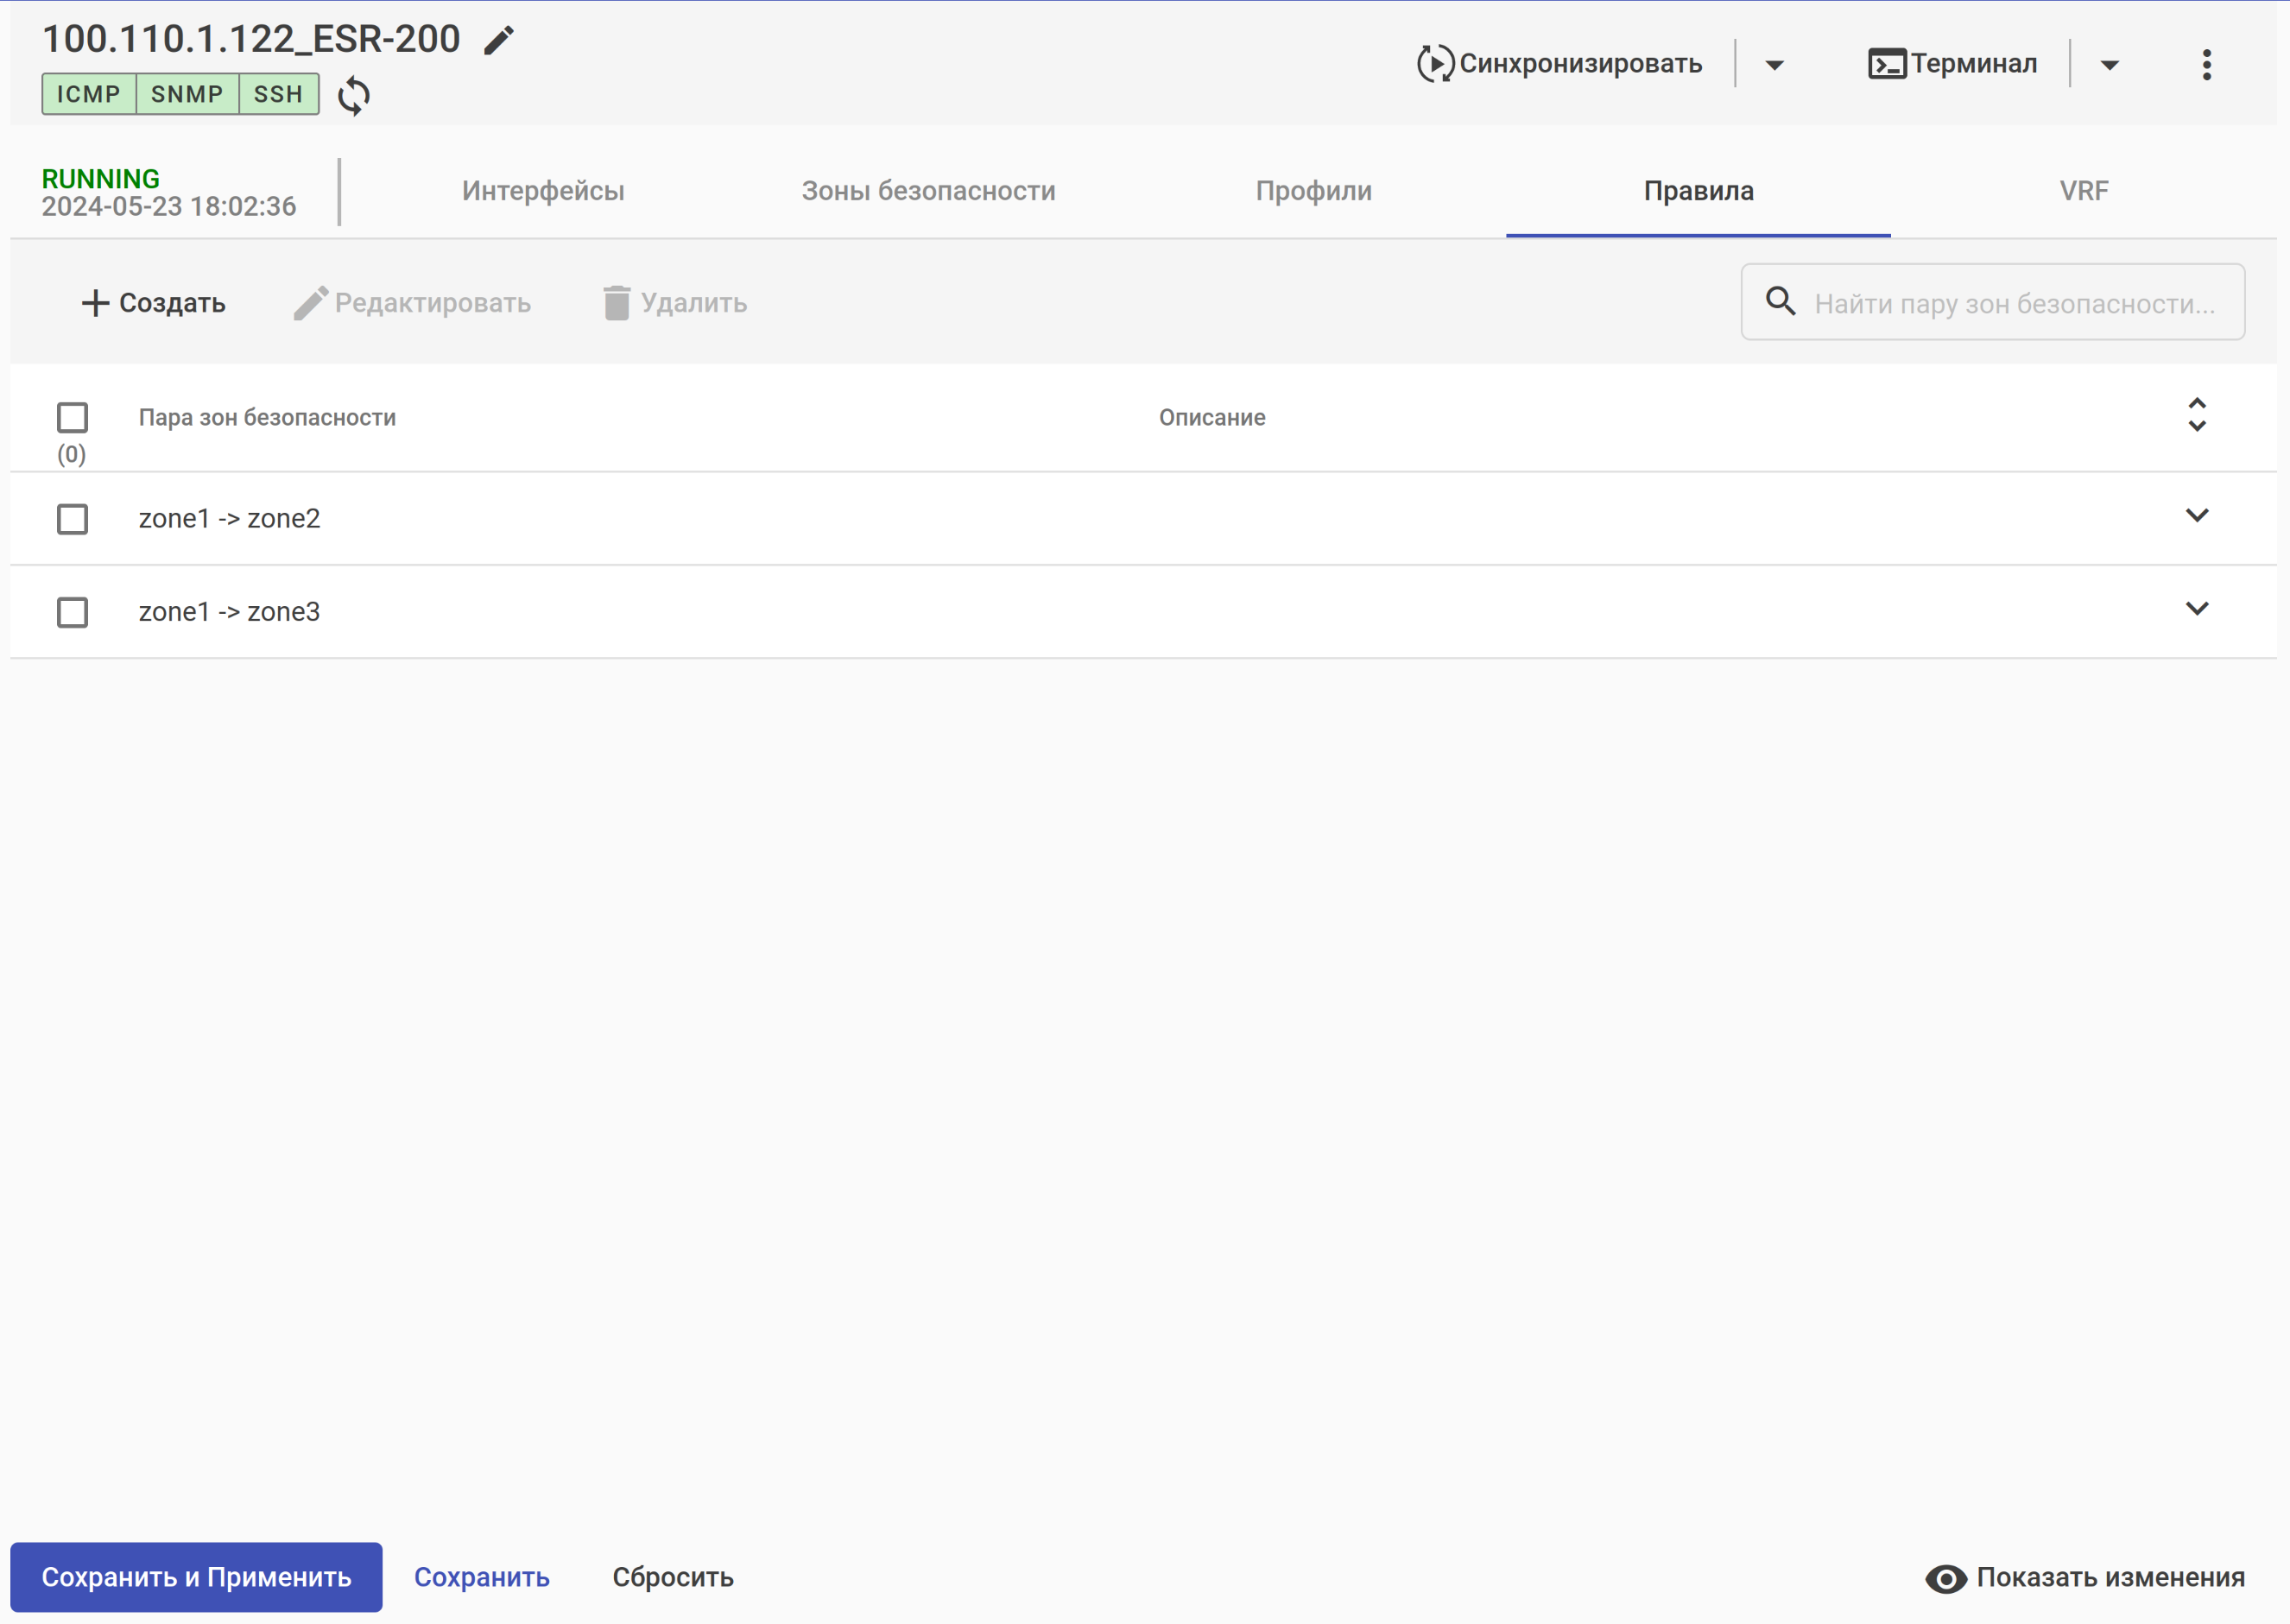Click the plus Создать icon
The width and height of the screenshot is (2290, 1624).
pyautogui.click(x=95, y=303)
